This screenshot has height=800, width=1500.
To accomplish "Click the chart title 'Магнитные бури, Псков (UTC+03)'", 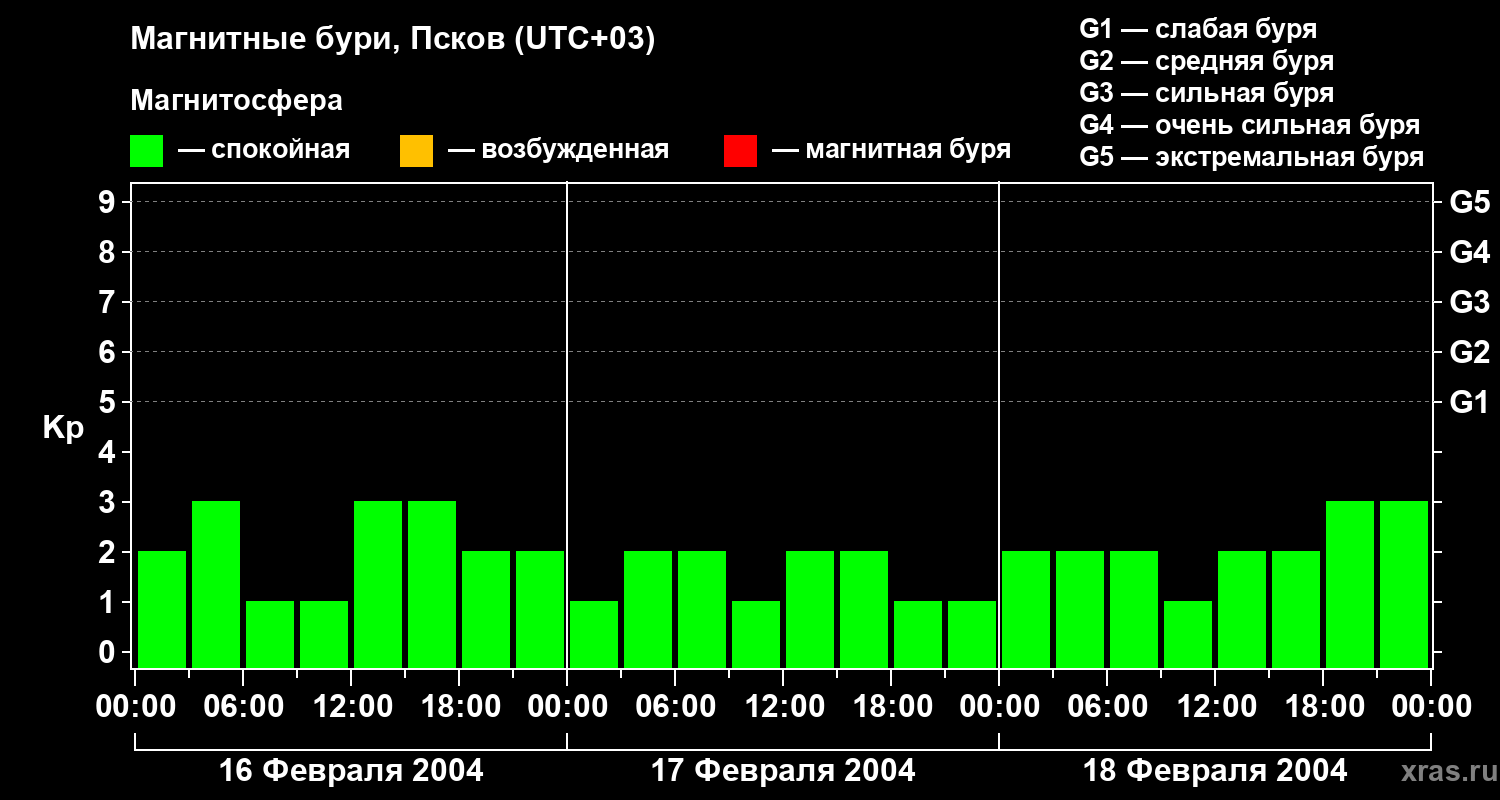I will coord(392,40).
